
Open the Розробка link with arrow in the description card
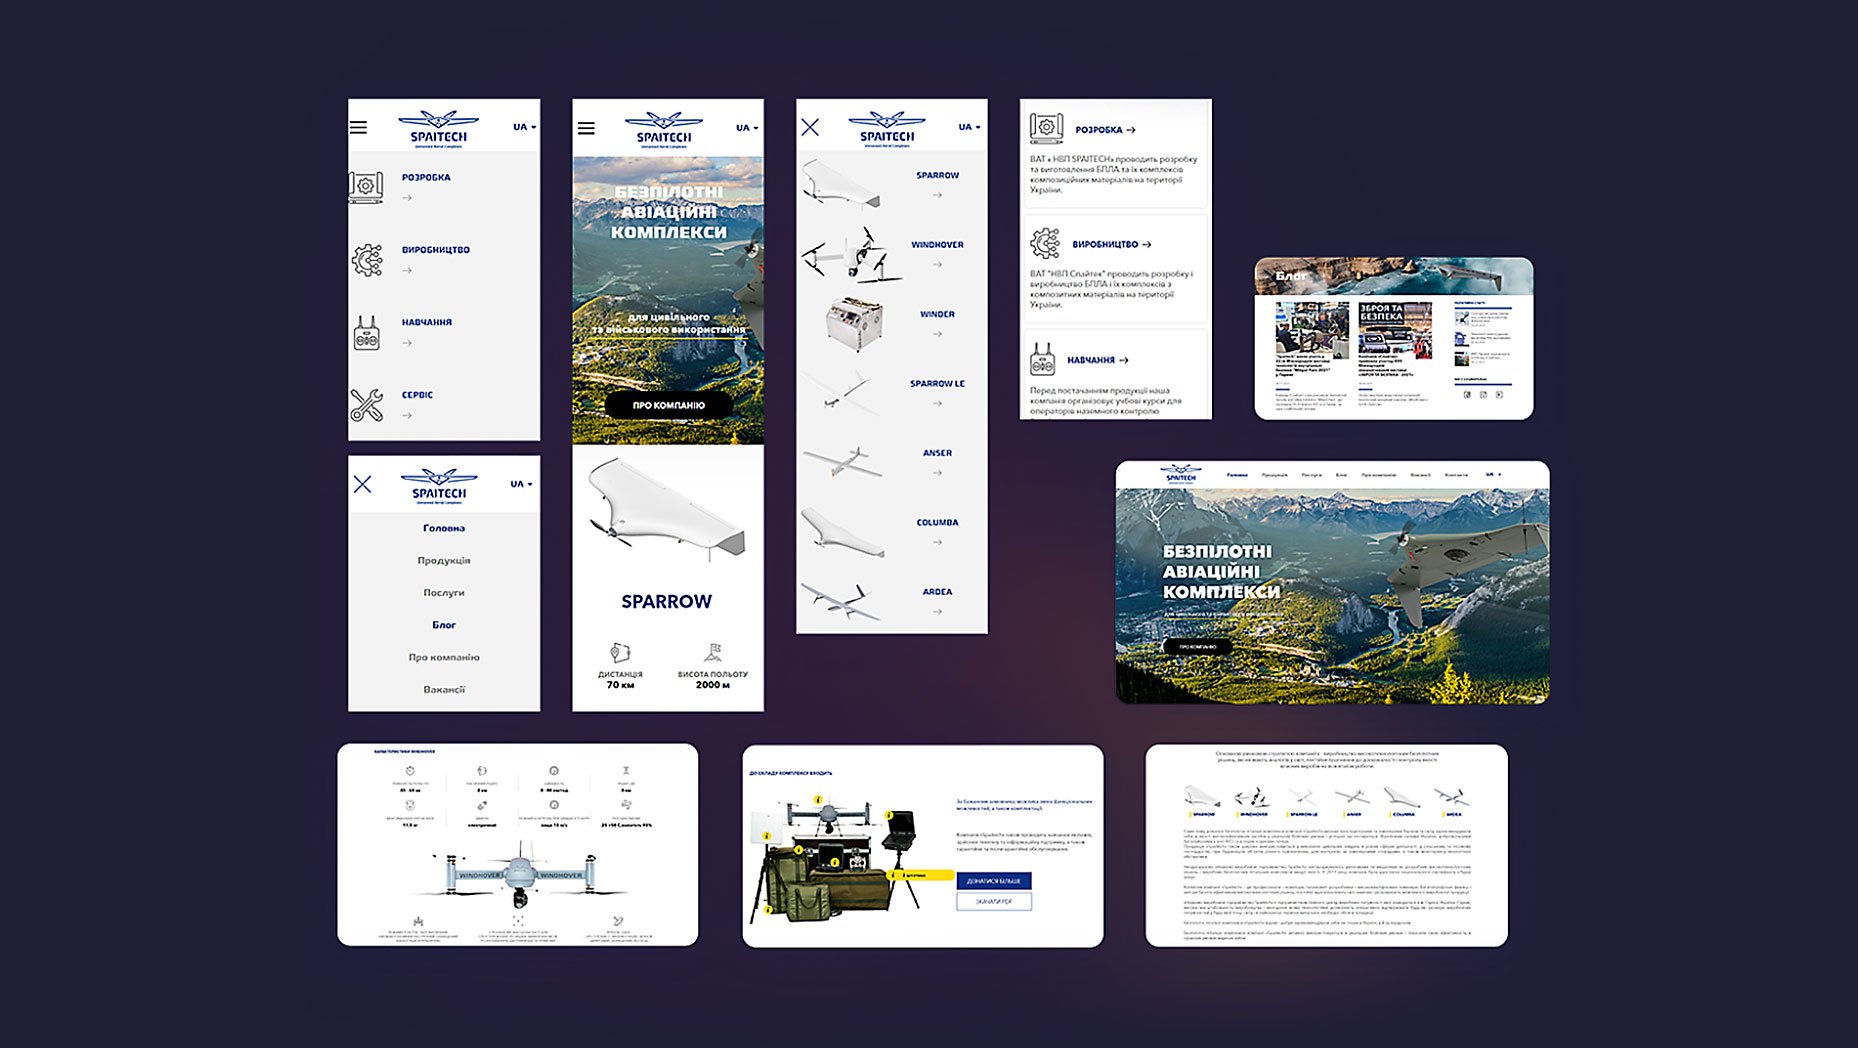click(x=1105, y=130)
